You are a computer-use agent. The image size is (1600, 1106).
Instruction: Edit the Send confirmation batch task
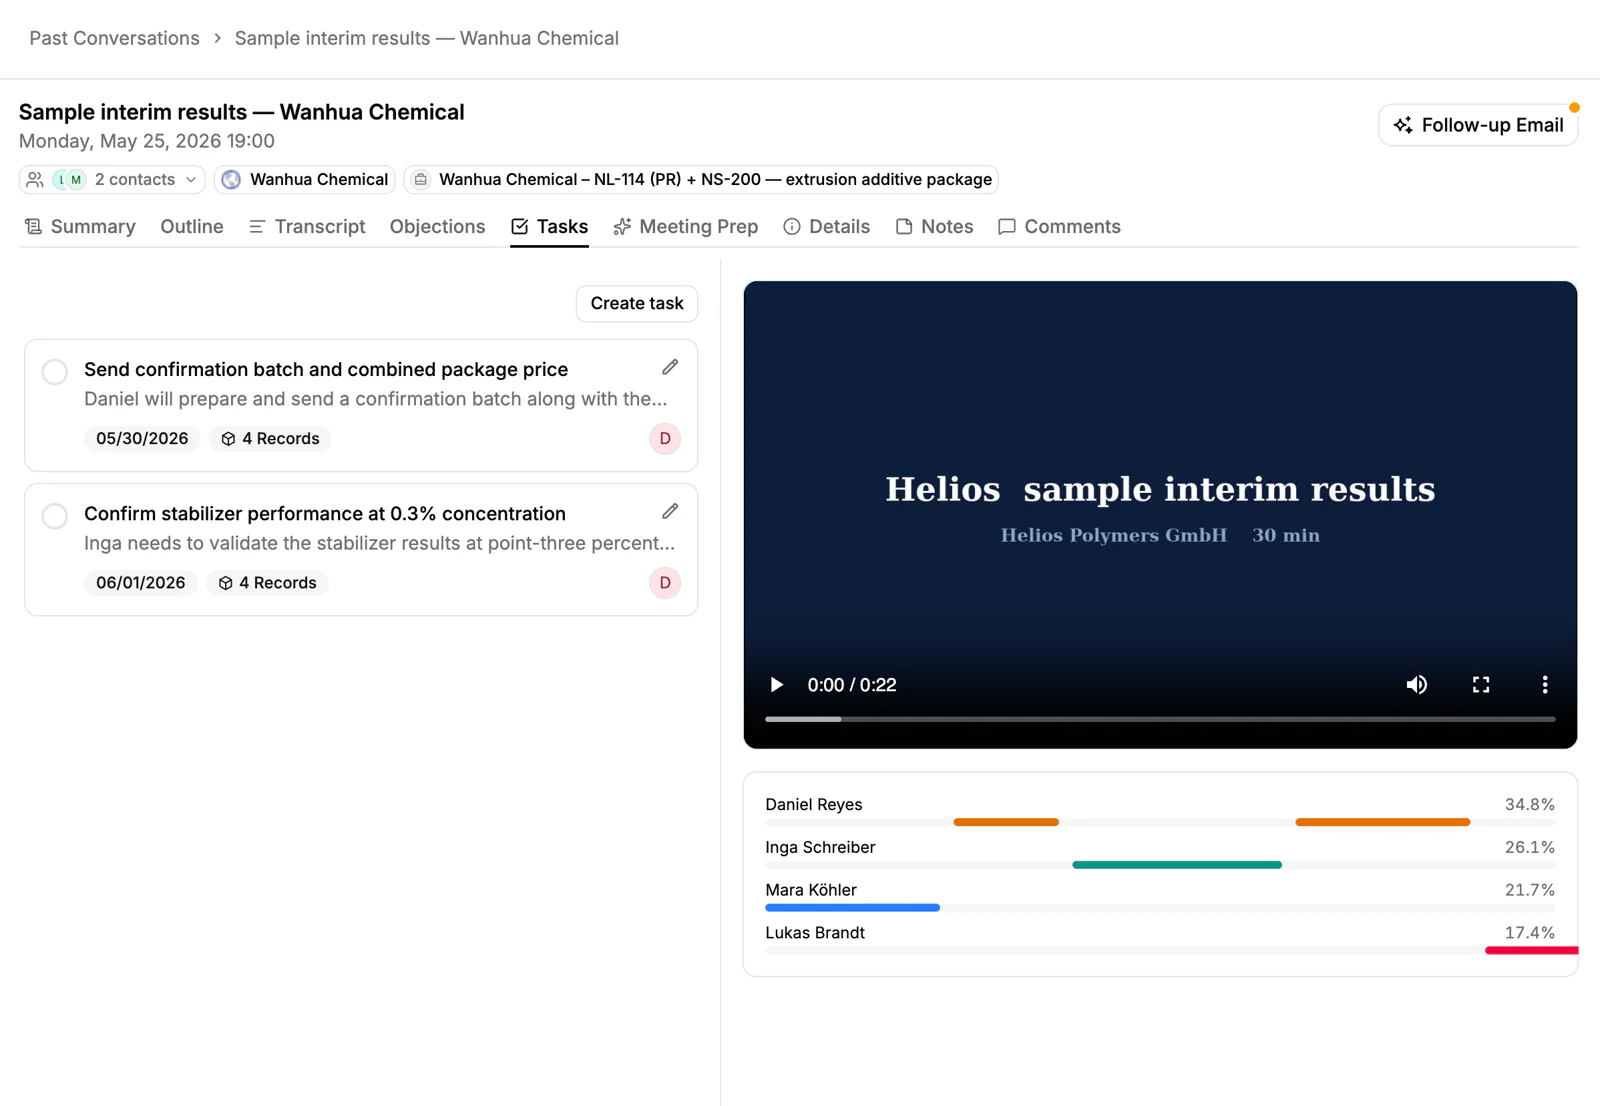[670, 367]
